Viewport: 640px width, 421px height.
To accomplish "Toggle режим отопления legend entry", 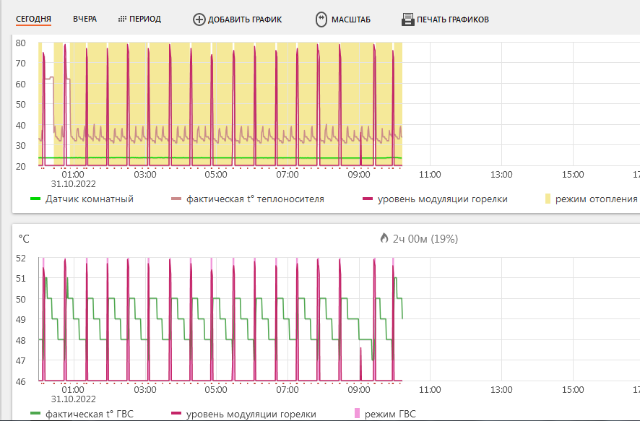I will 595,199.
